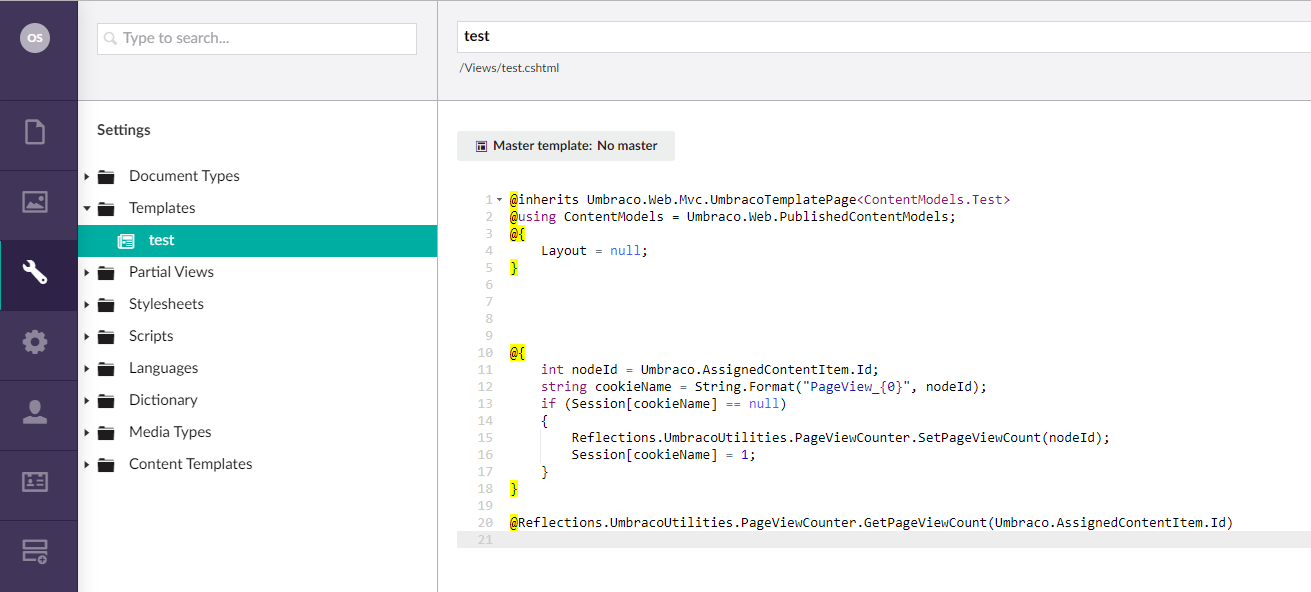Image resolution: width=1311 pixels, height=592 pixels.
Task: Click the string cookieName code line
Action: pos(764,387)
